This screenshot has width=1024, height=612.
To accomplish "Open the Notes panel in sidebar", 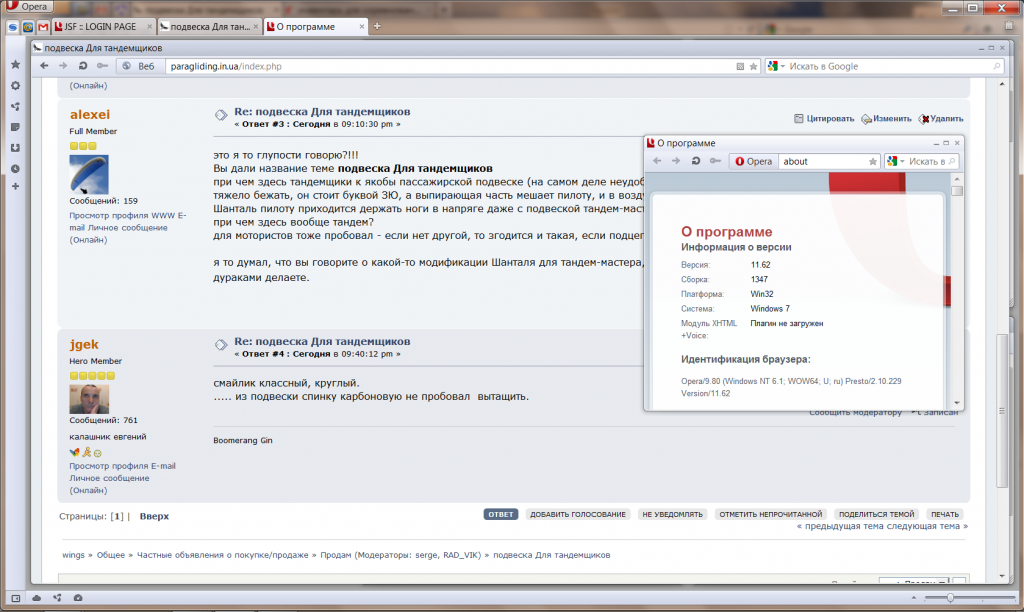I will click(x=15, y=127).
